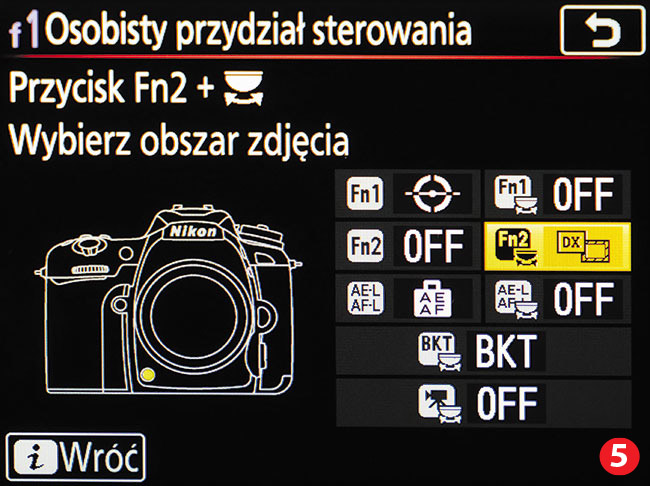Select the BKT plus dial icon

(439, 352)
